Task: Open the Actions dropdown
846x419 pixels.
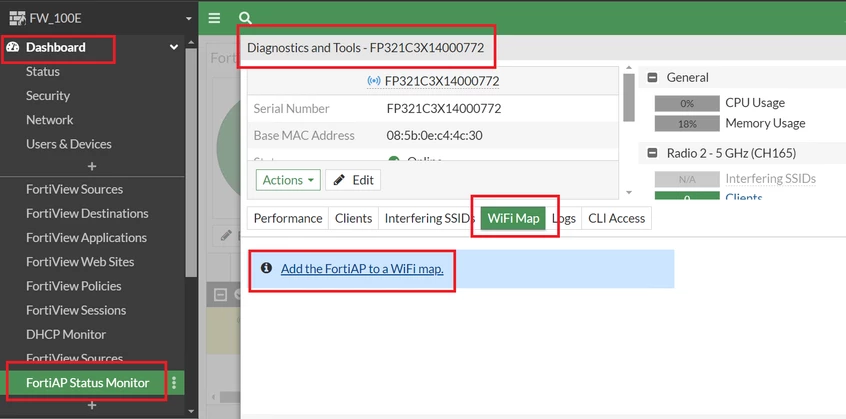Action: 288,180
